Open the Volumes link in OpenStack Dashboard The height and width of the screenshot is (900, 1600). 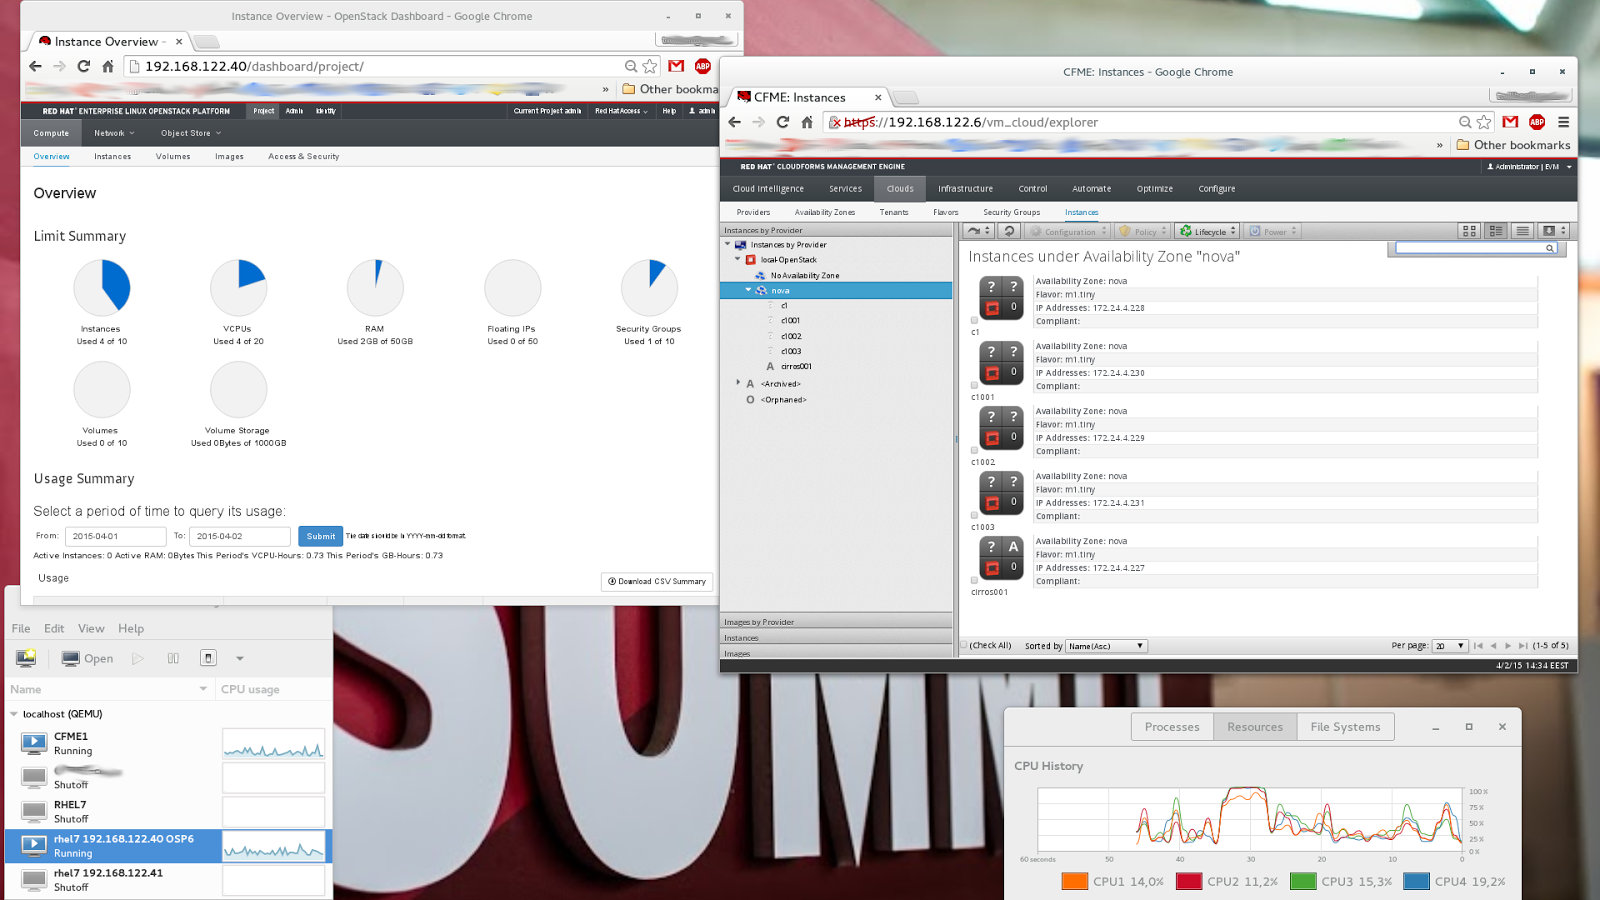pos(173,157)
